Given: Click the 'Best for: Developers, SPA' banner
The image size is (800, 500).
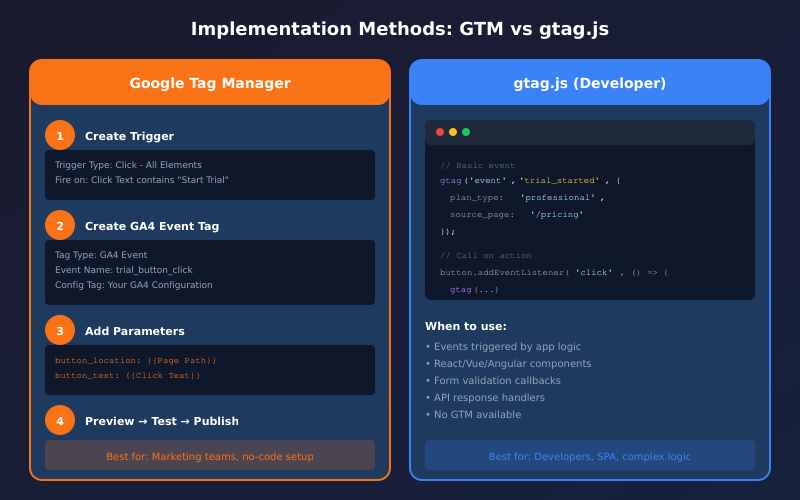Looking at the screenshot, I should tap(590, 456).
